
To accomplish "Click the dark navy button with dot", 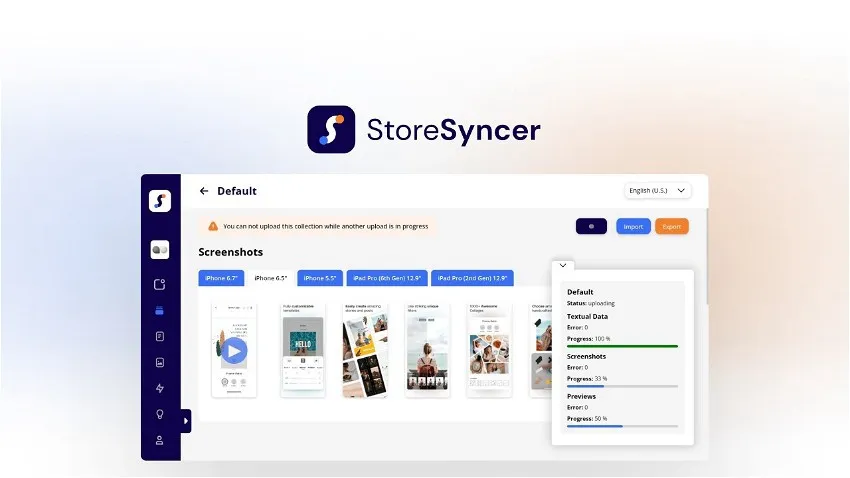I will tap(591, 227).
